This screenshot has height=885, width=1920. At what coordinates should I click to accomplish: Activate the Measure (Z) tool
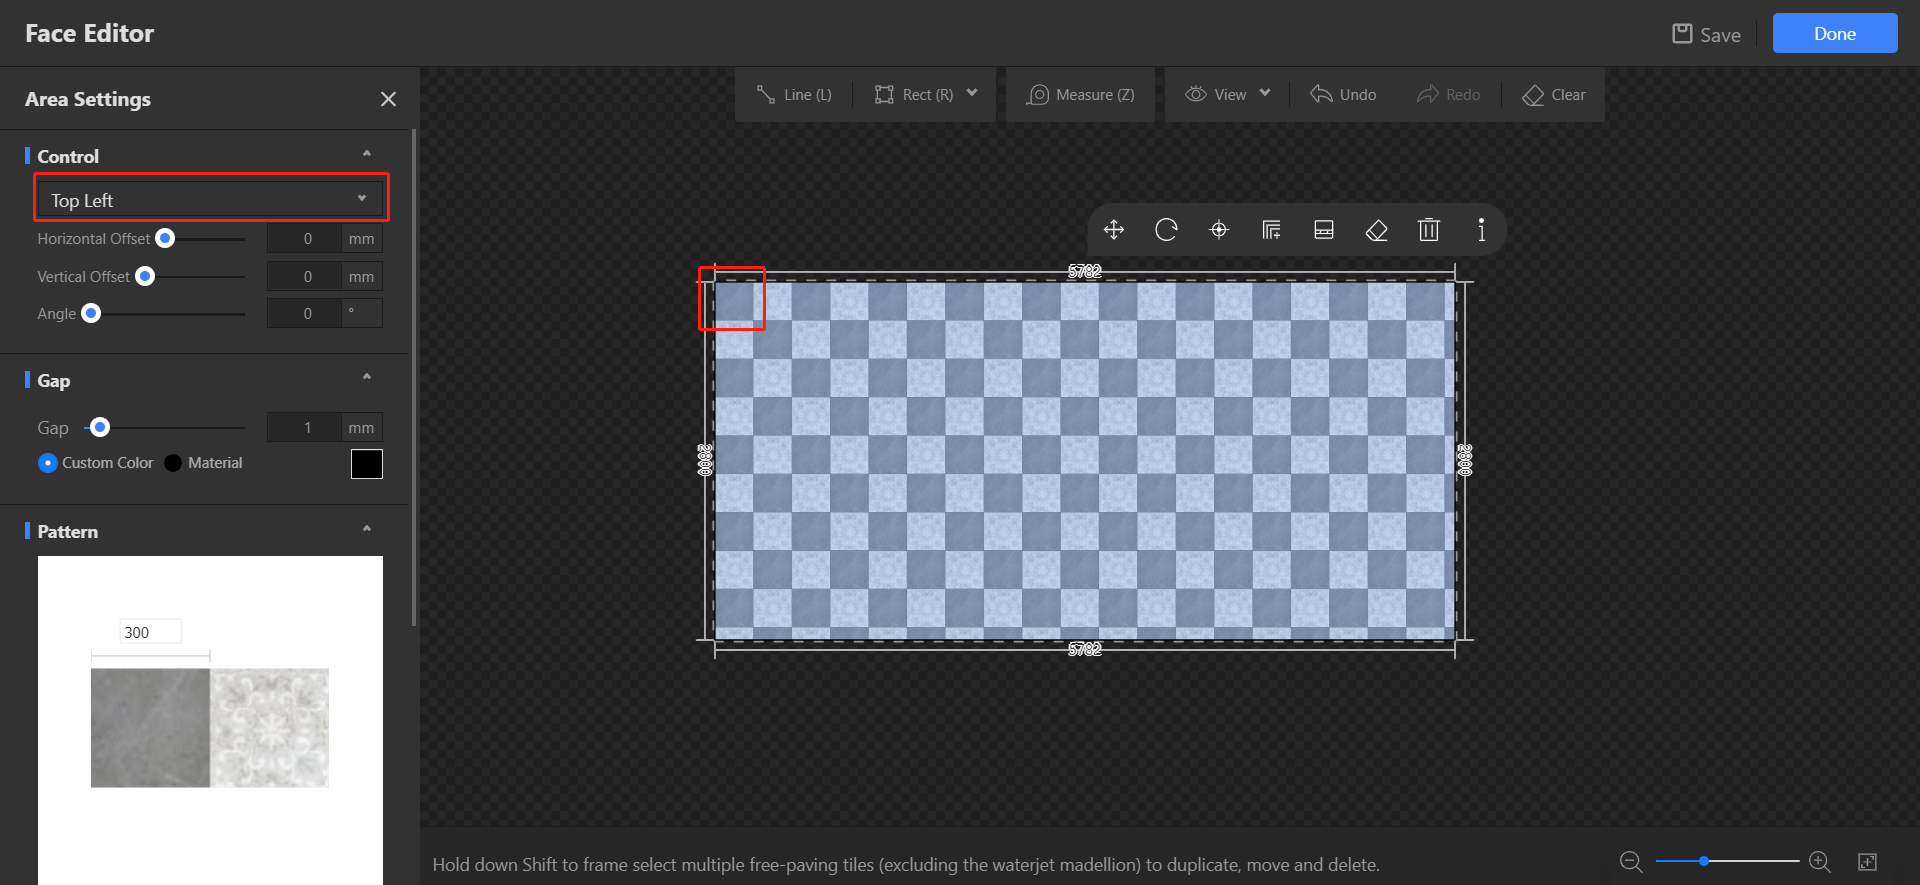coord(1081,94)
